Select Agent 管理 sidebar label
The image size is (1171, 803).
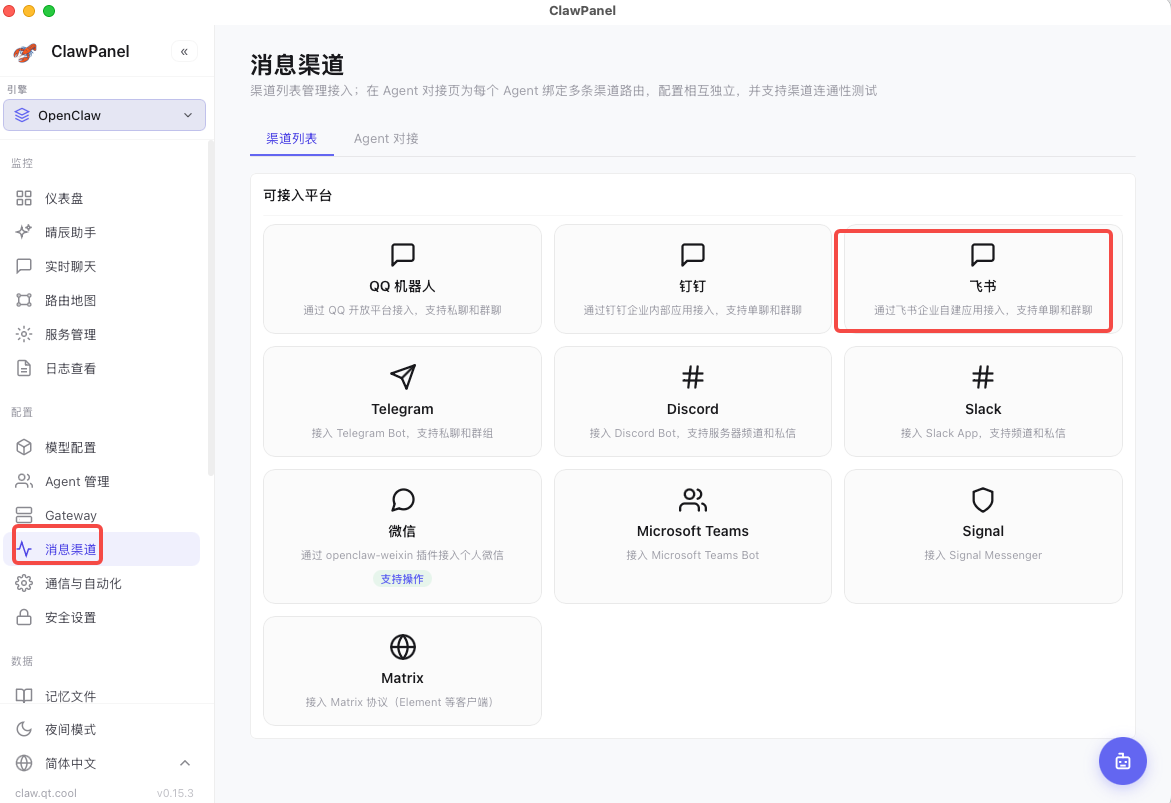77,482
